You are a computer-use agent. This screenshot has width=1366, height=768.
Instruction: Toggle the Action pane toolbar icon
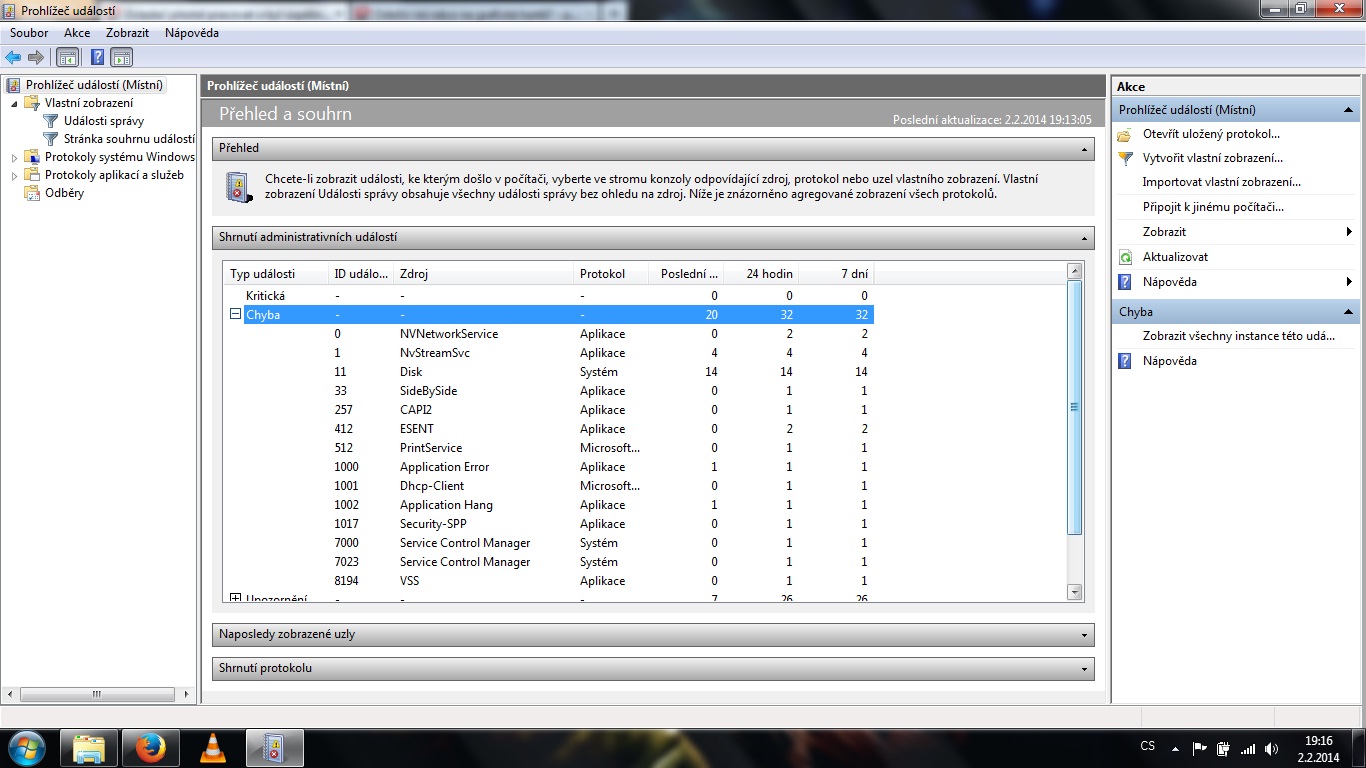121,57
